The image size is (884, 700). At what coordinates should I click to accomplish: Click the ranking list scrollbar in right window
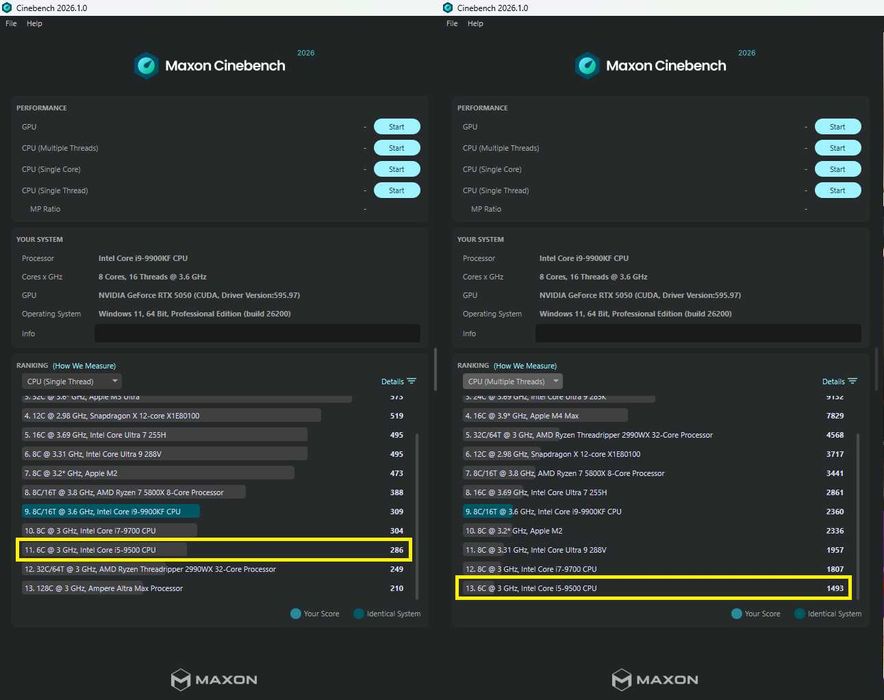click(858, 516)
